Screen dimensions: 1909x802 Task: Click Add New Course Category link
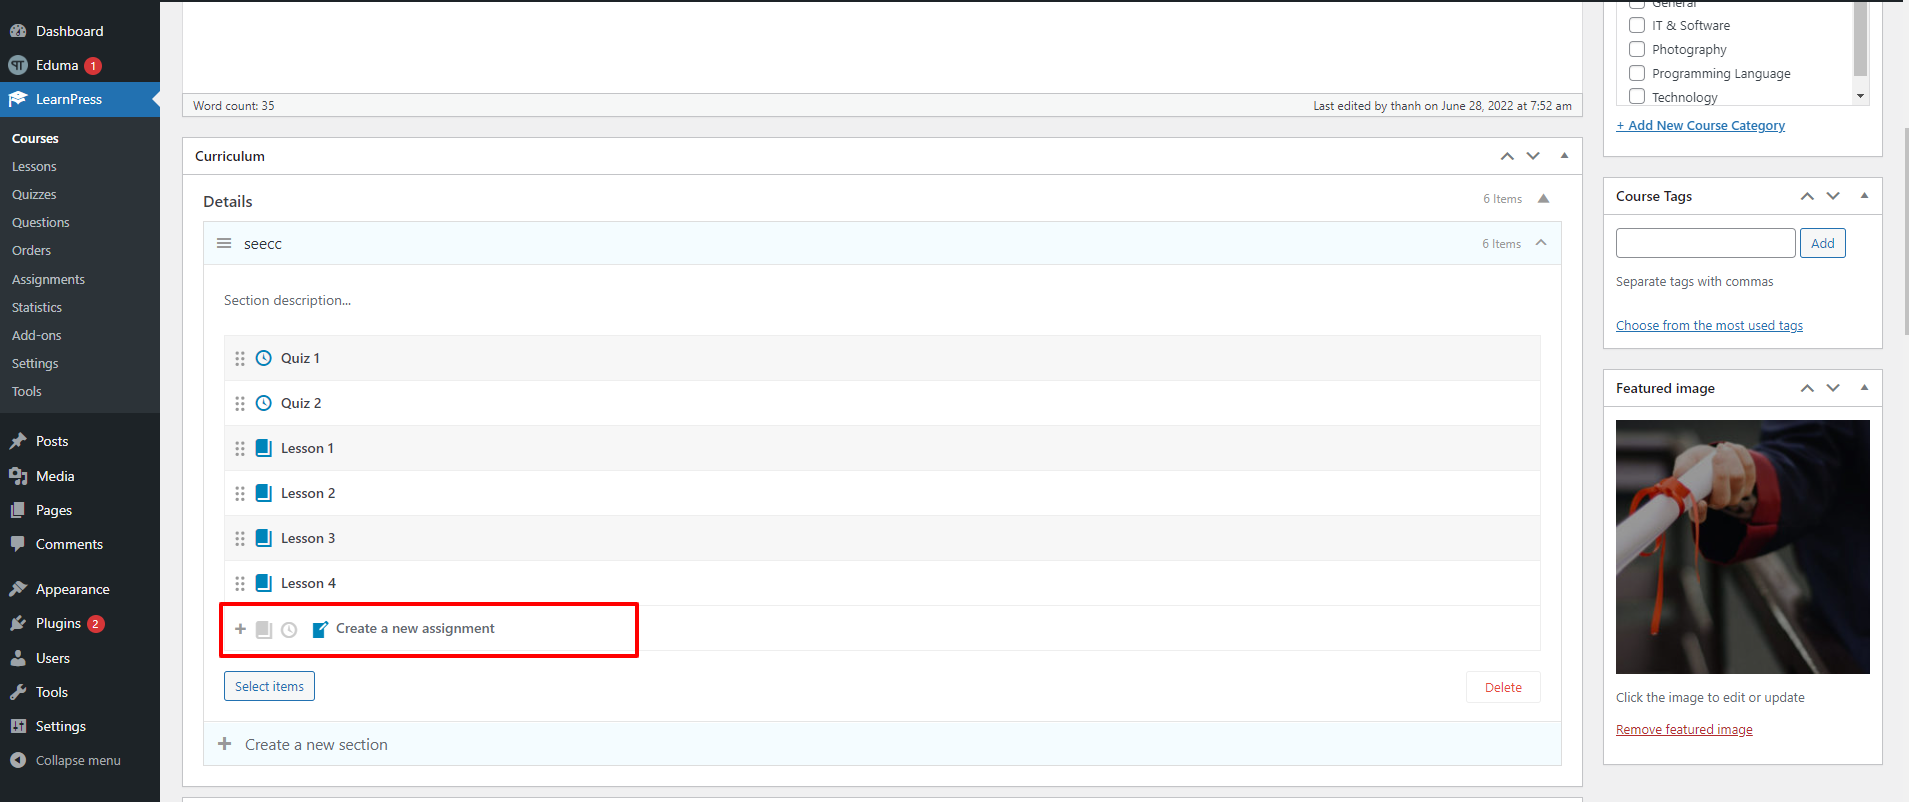pos(1700,125)
